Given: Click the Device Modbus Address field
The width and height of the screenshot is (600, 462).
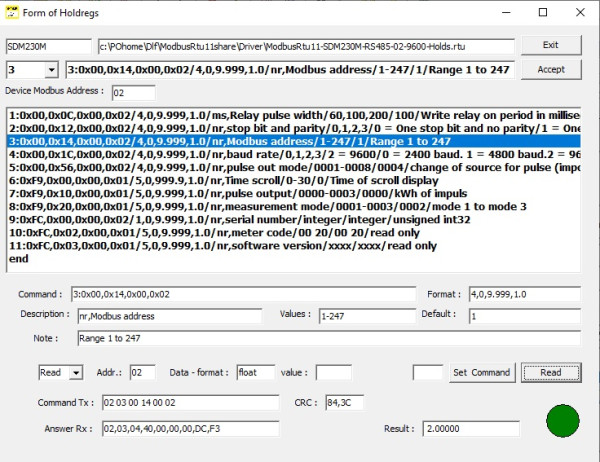Looking at the screenshot, I should 134,93.
